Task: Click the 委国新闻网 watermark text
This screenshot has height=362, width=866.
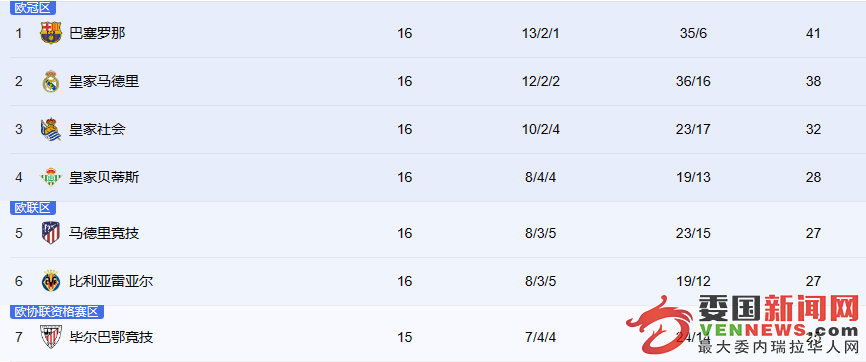Action: click(x=779, y=309)
